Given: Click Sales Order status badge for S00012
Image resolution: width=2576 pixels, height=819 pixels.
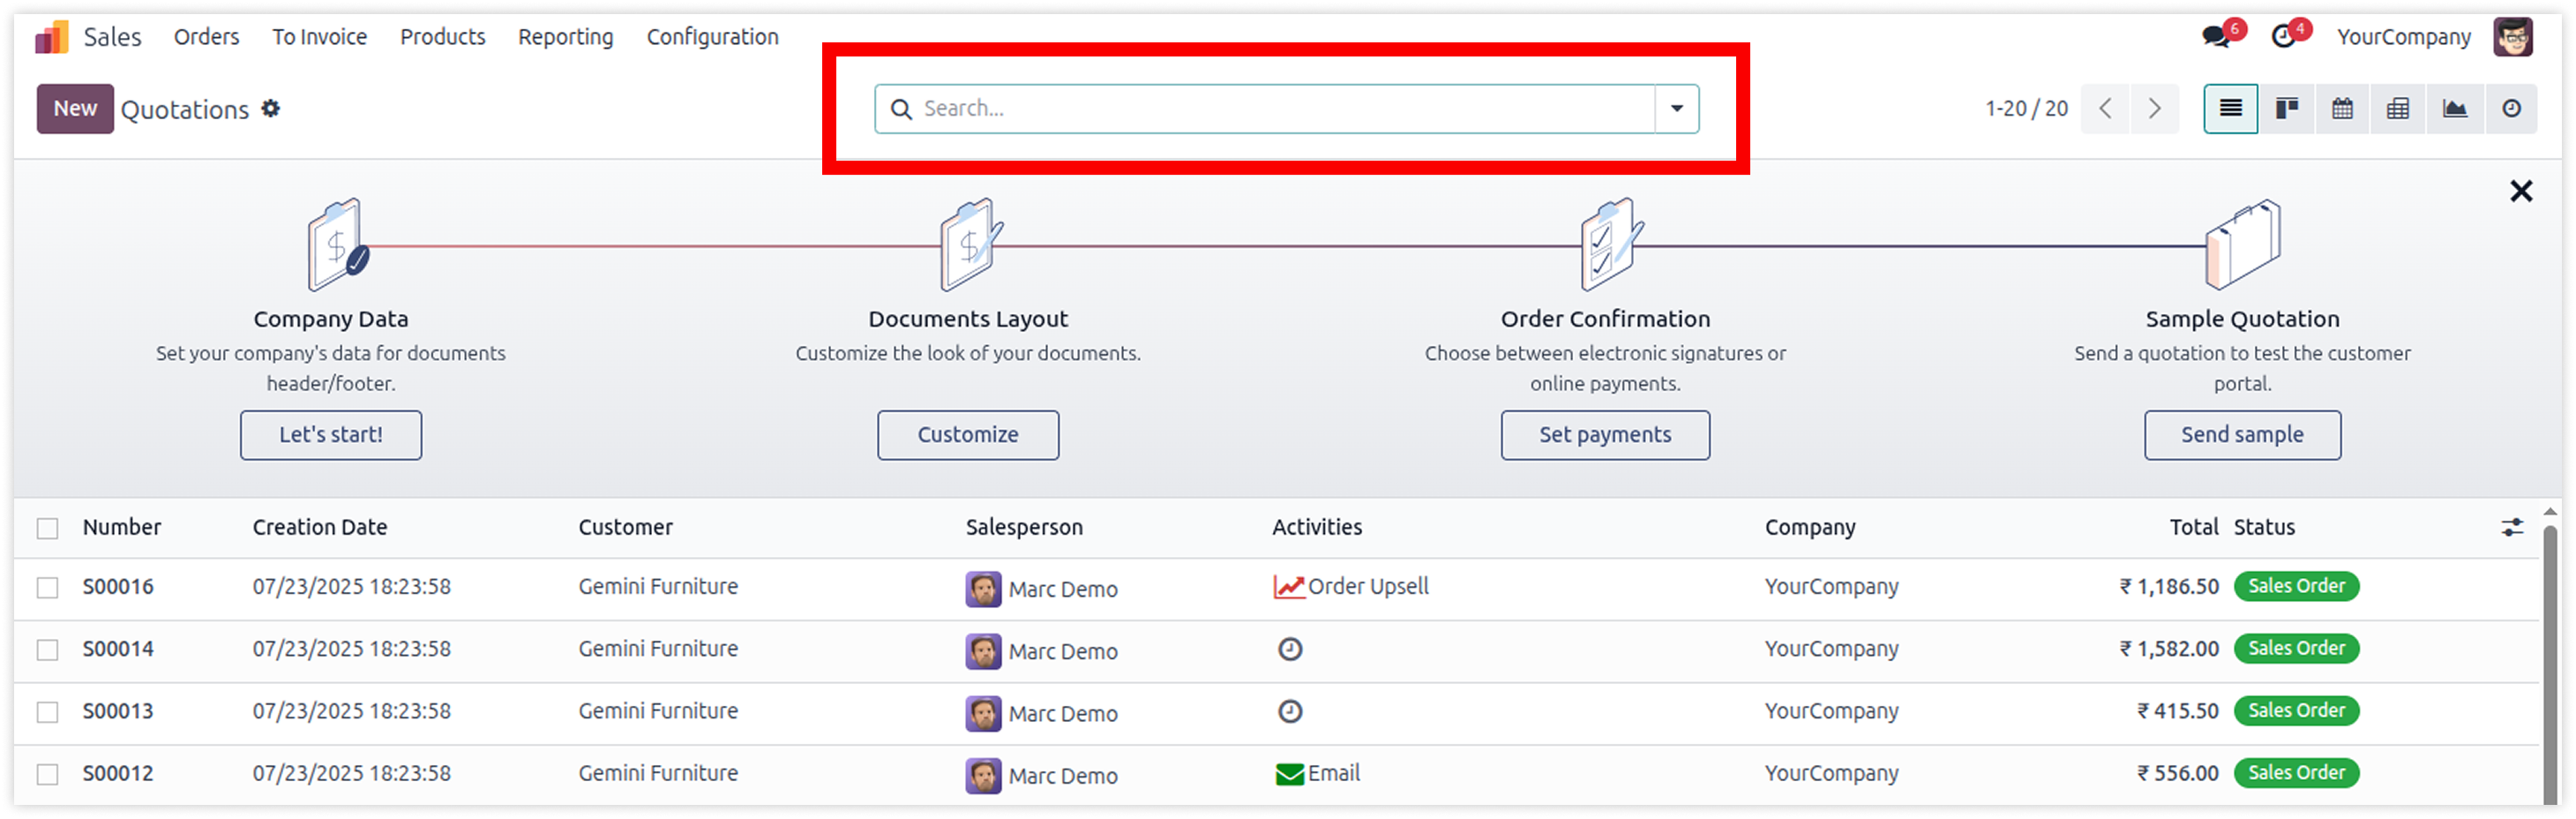Looking at the screenshot, I should (x=2296, y=773).
